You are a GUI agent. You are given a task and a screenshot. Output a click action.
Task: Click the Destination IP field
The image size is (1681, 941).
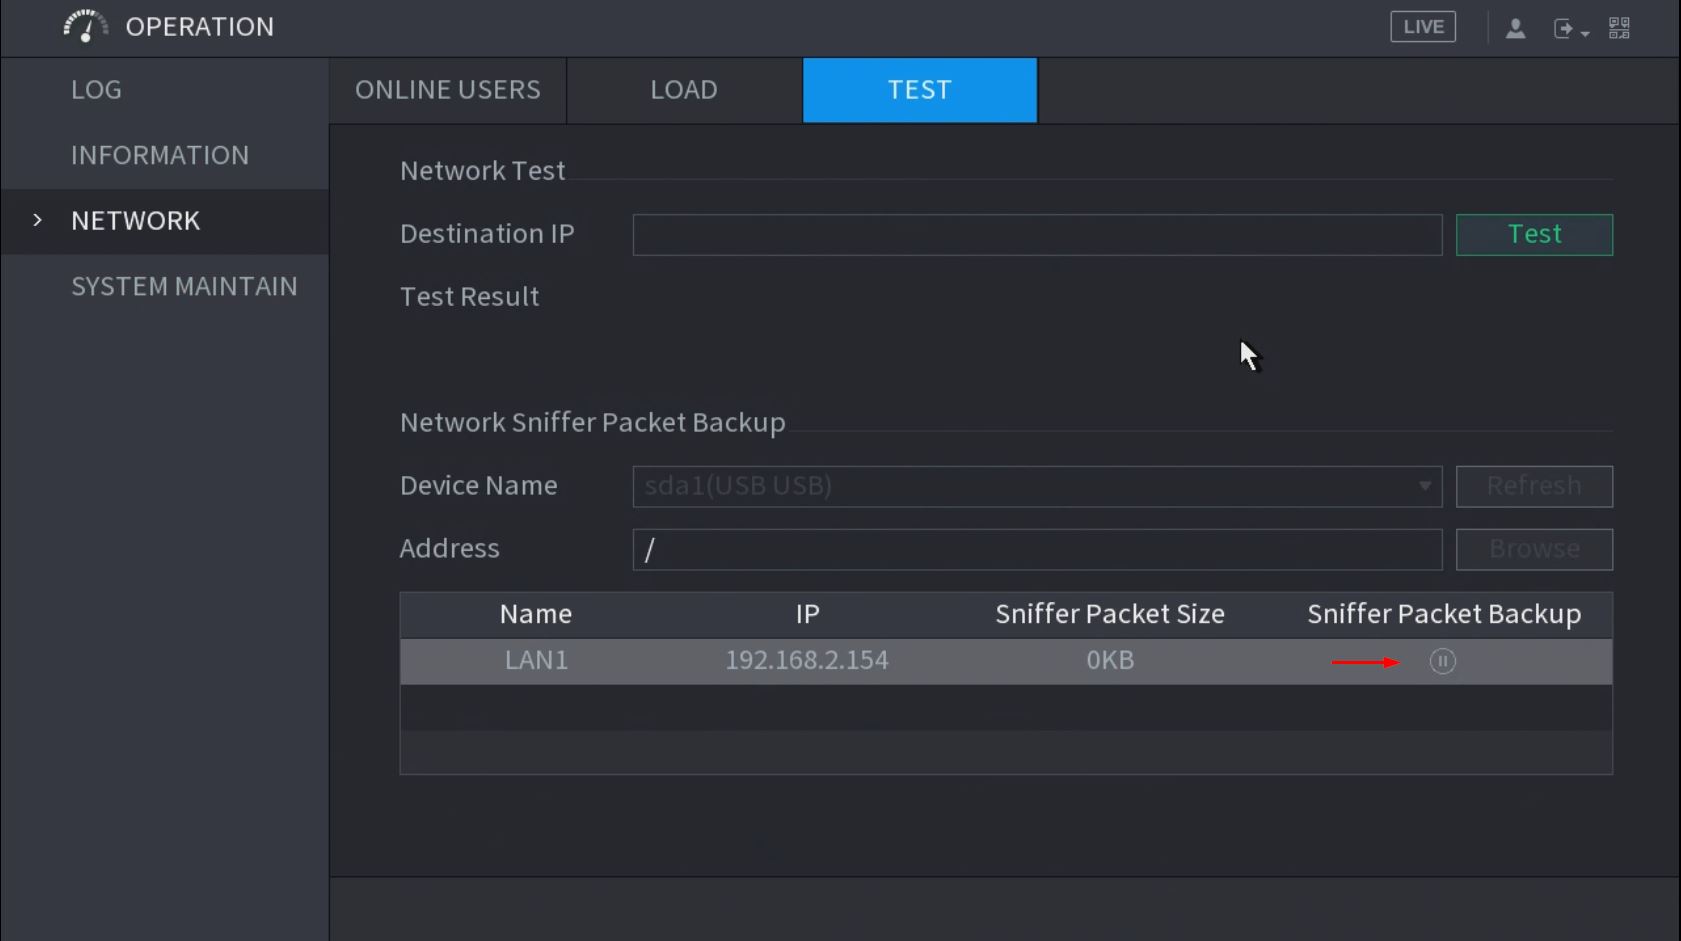point(1037,235)
